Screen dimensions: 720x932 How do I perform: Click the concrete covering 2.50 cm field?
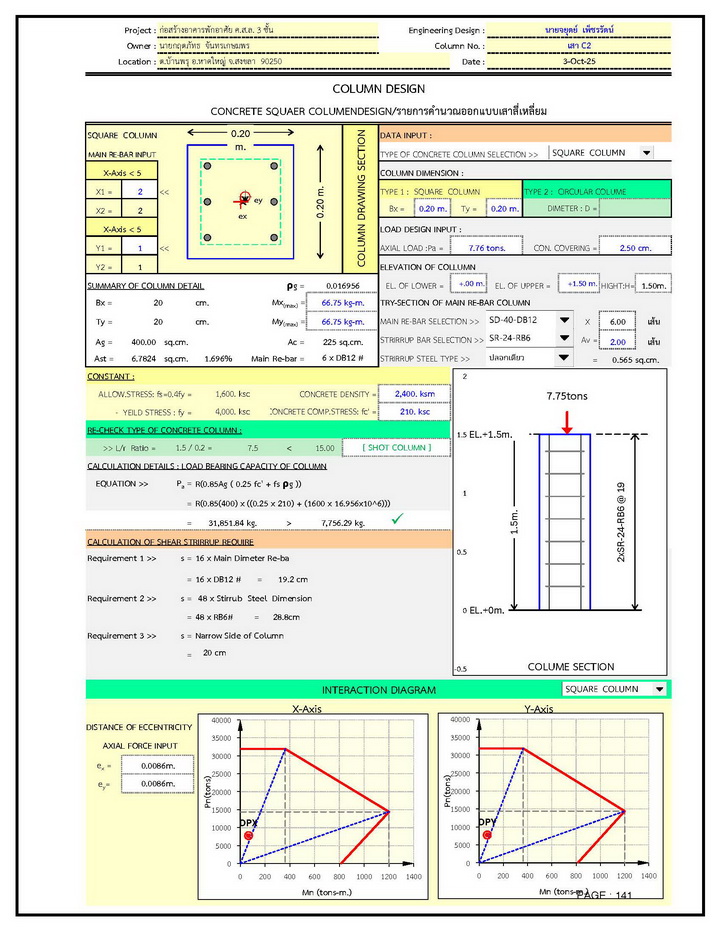click(x=636, y=247)
